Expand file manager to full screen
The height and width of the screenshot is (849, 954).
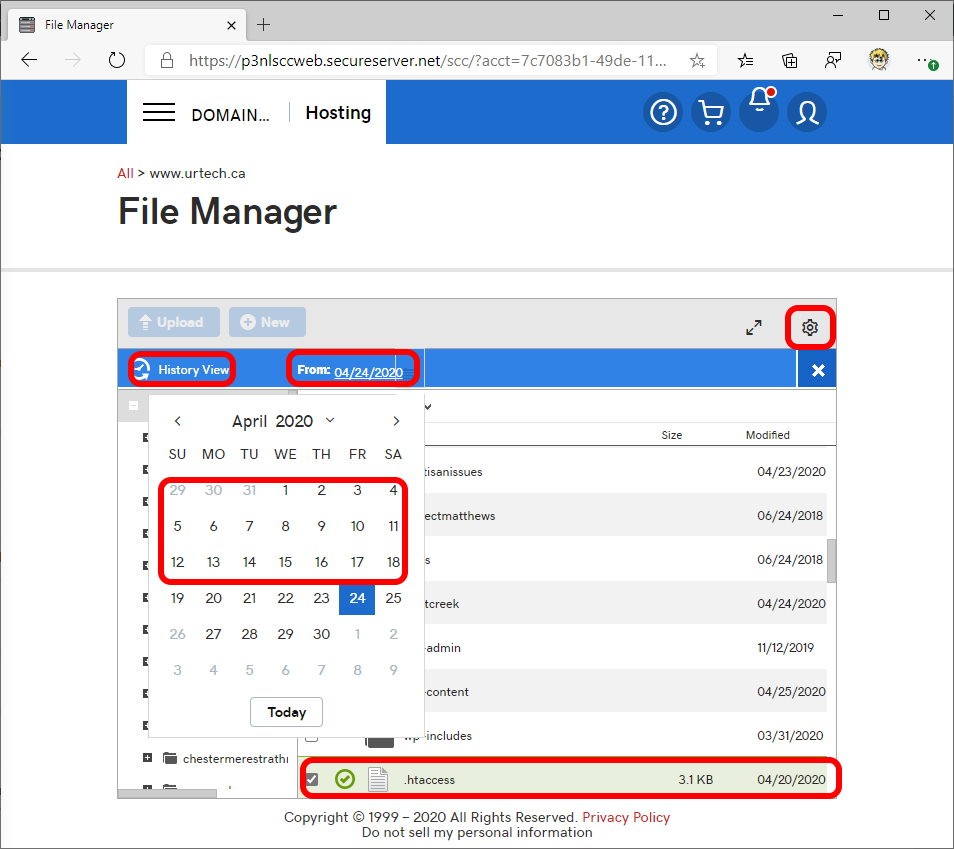click(x=754, y=326)
